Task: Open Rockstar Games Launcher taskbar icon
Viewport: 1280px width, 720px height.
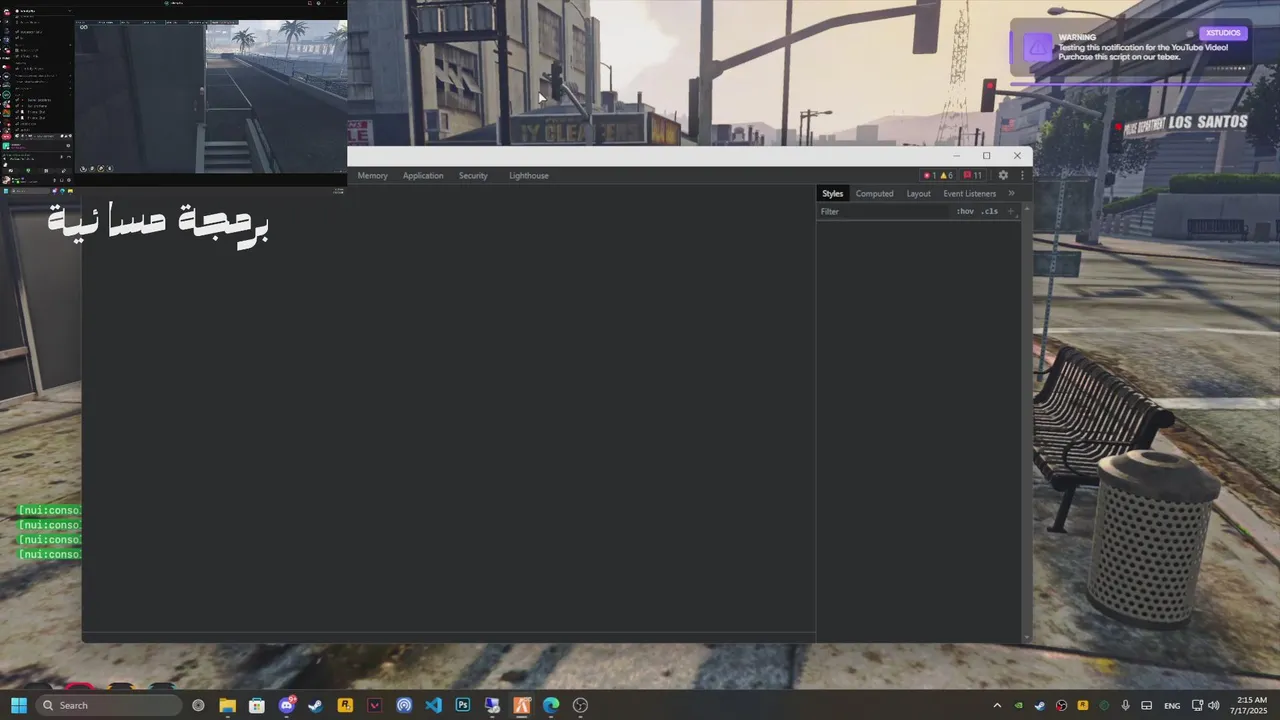Action: (345, 705)
